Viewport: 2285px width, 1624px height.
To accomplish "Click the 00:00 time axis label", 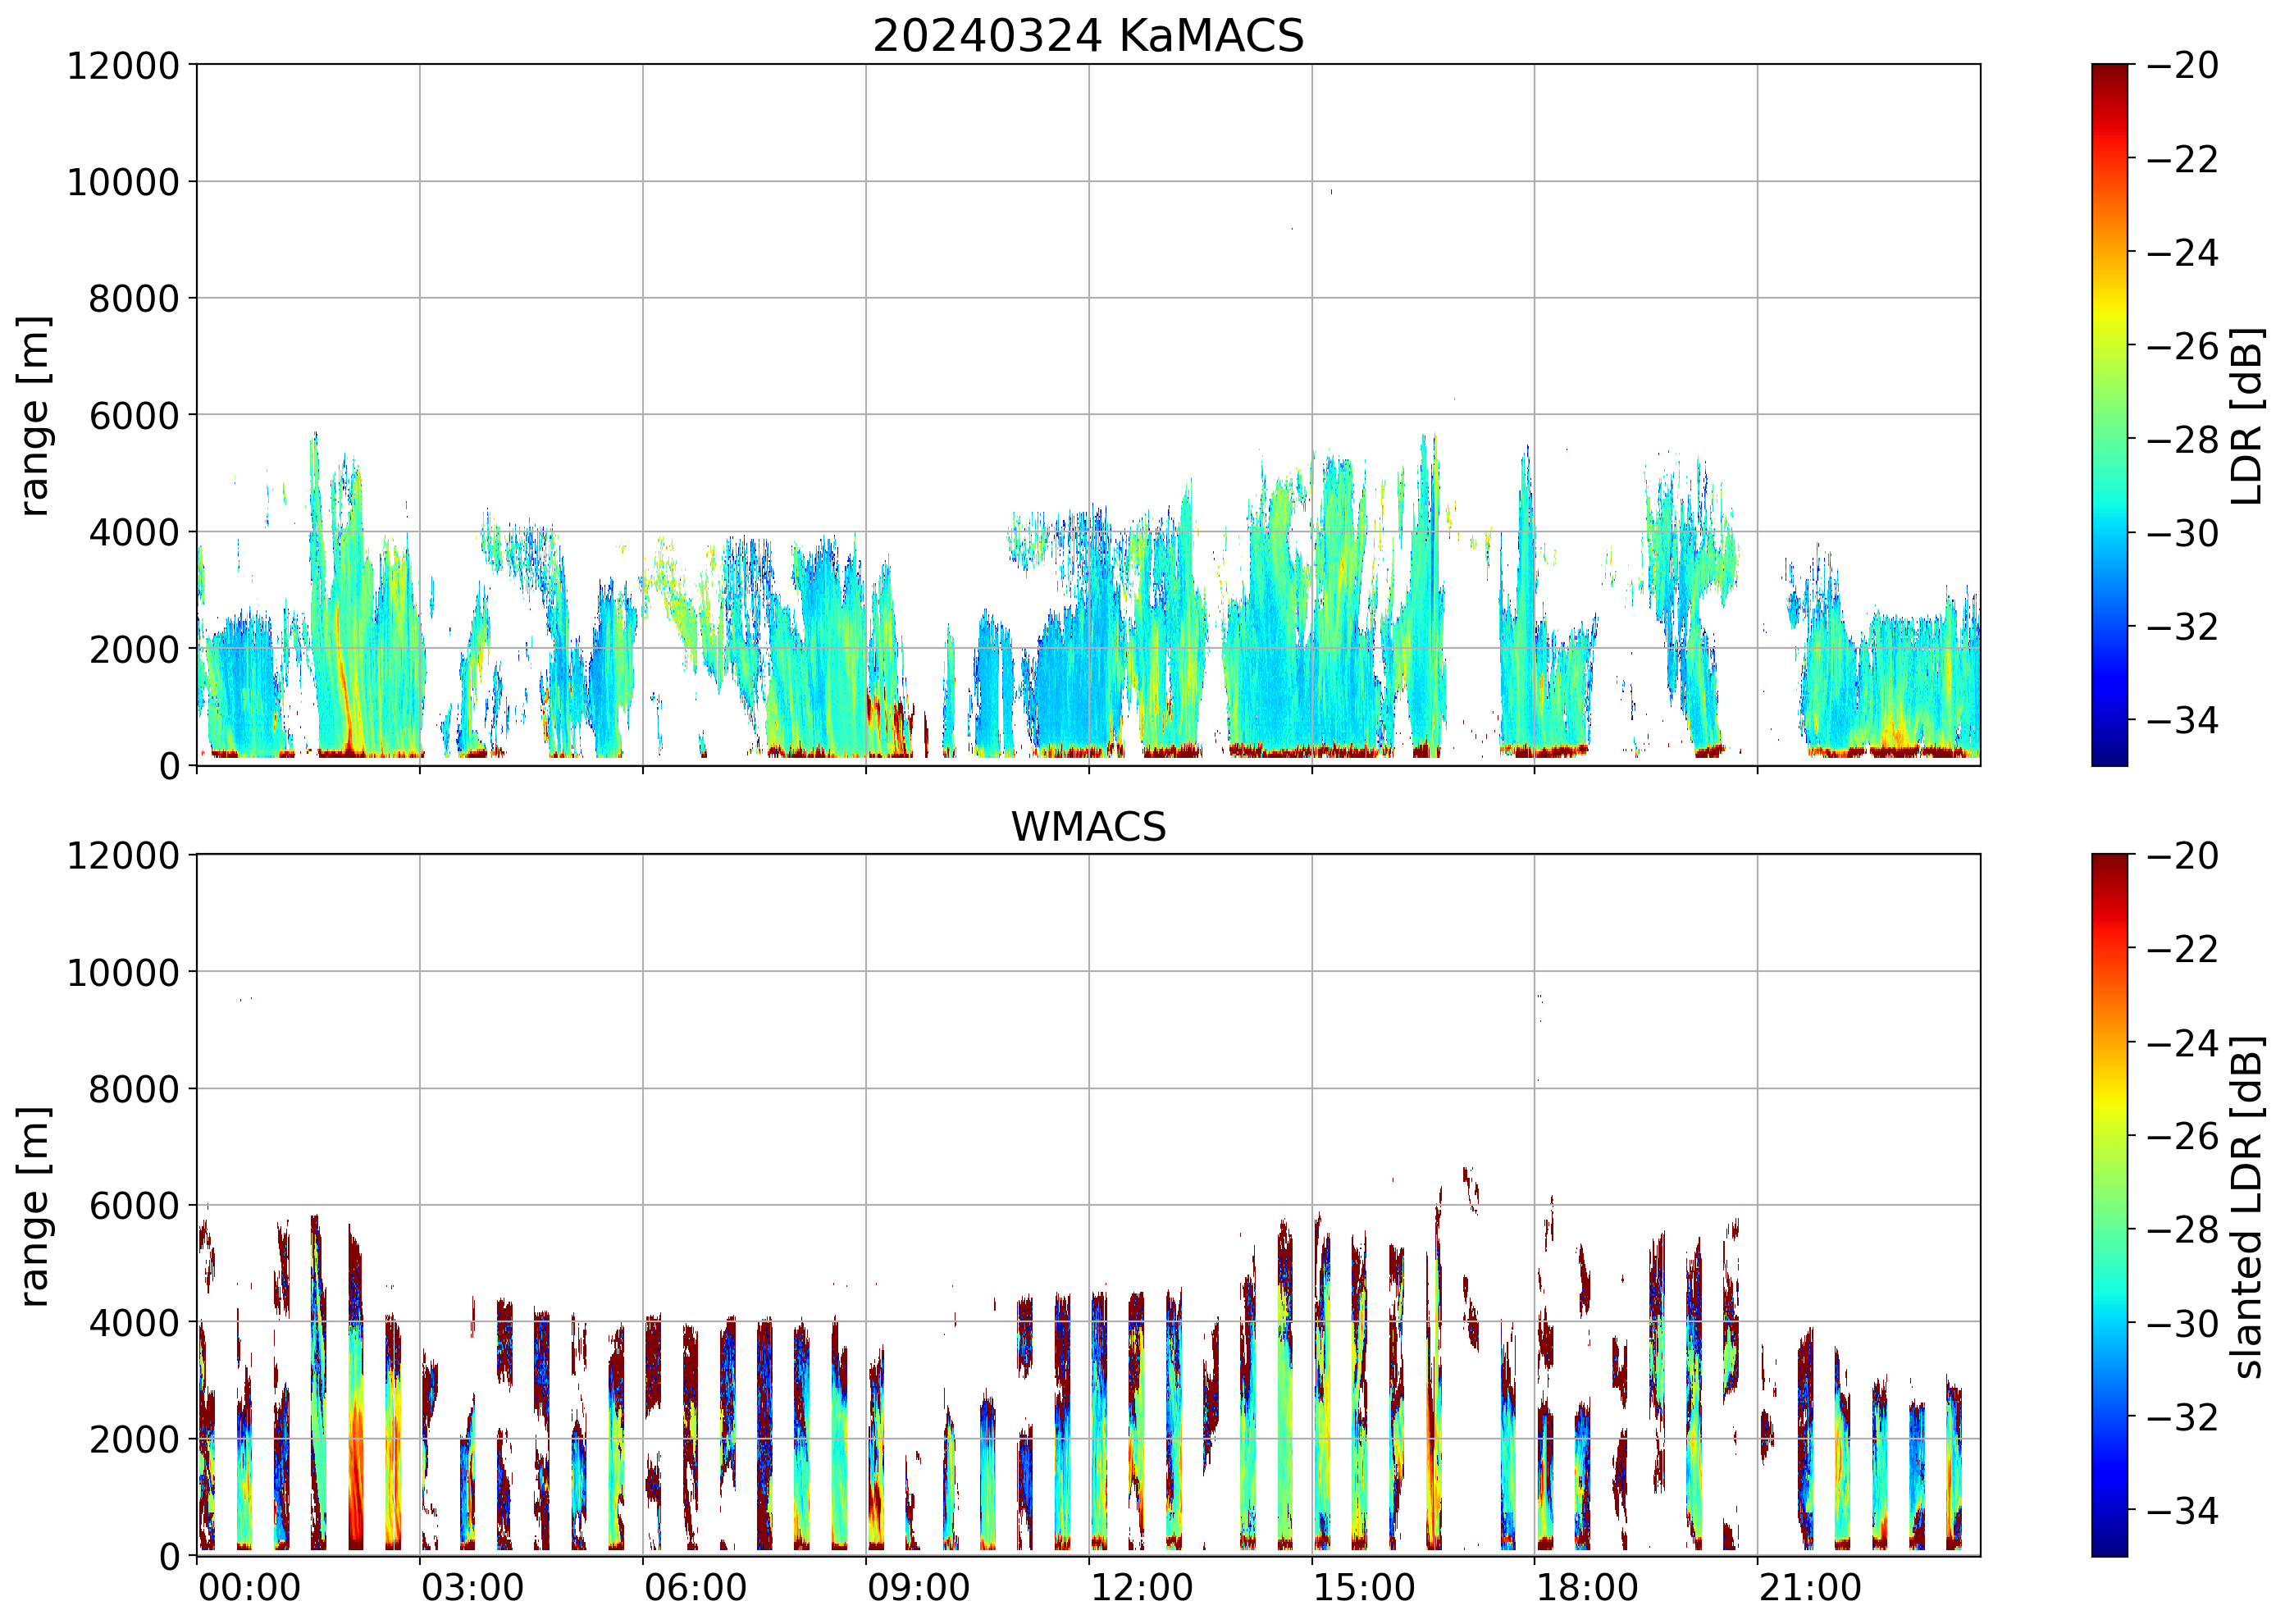I will pyautogui.click(x=249, y=1588).
